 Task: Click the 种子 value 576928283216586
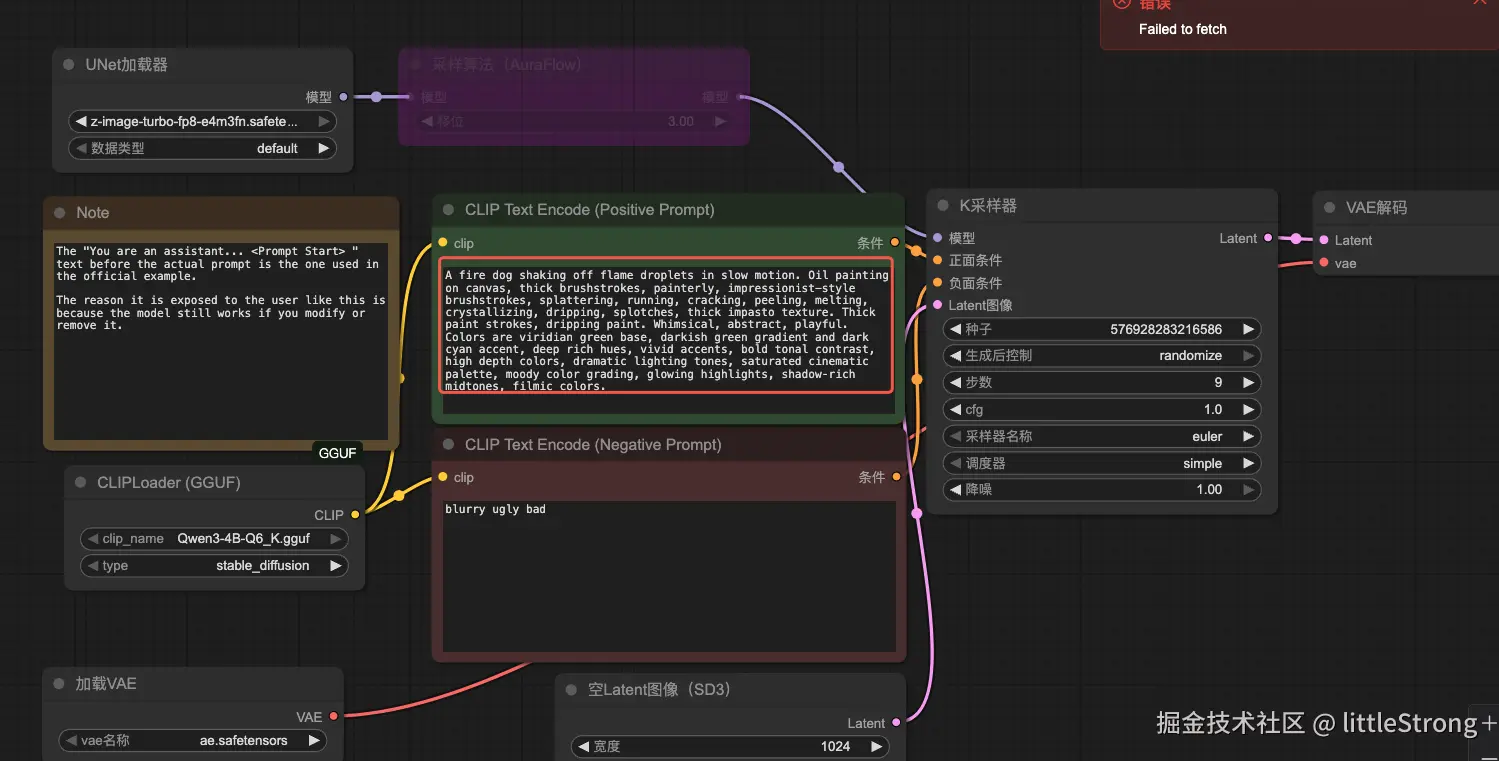pos(1166,329)
